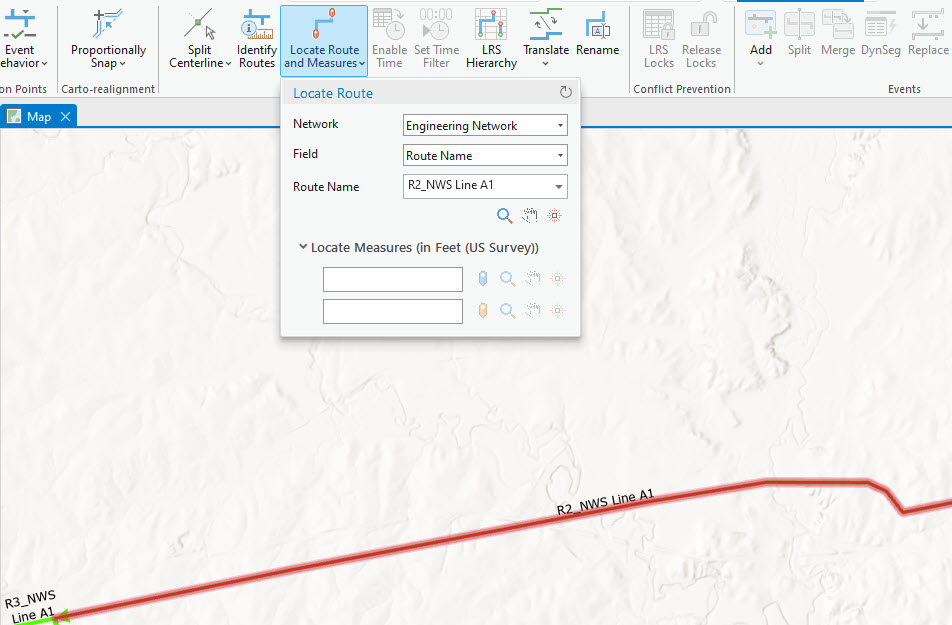Refresh the Locate Route pane
The width and height of the screenshot is (952, 625).
[x=565, y=91]
